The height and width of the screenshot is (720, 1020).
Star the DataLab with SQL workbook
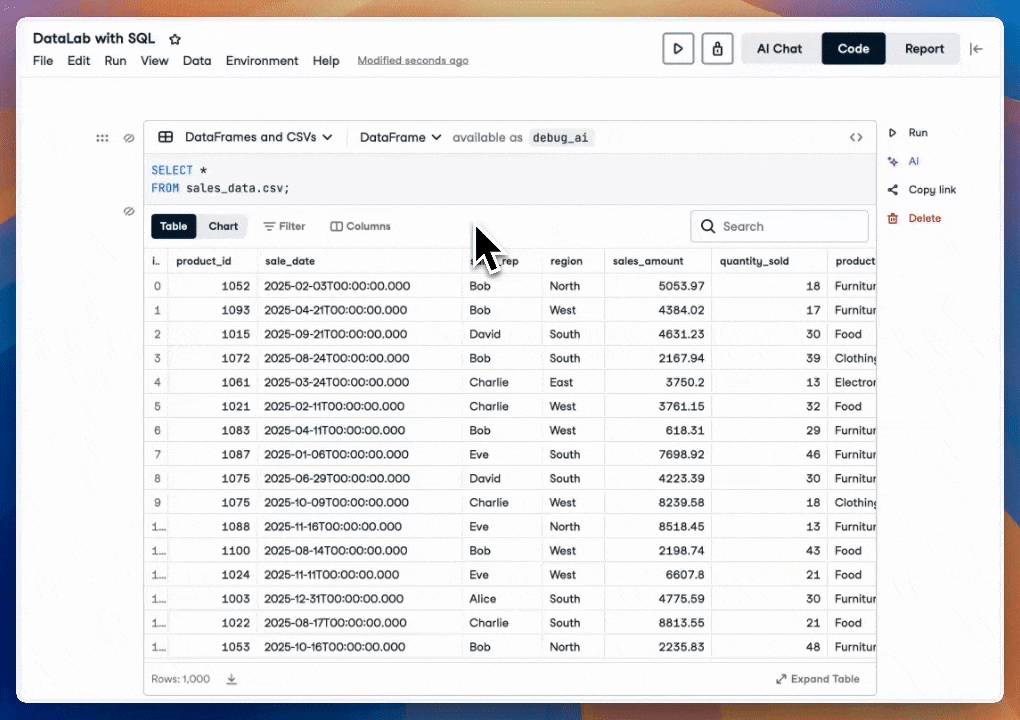[x=175, y=39]
